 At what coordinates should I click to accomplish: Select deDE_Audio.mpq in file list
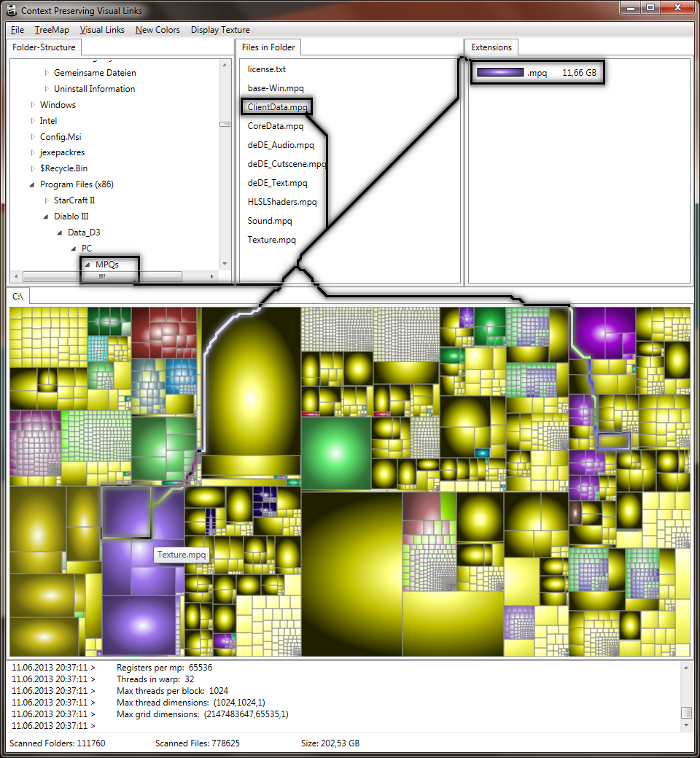(x=281, y=145)
